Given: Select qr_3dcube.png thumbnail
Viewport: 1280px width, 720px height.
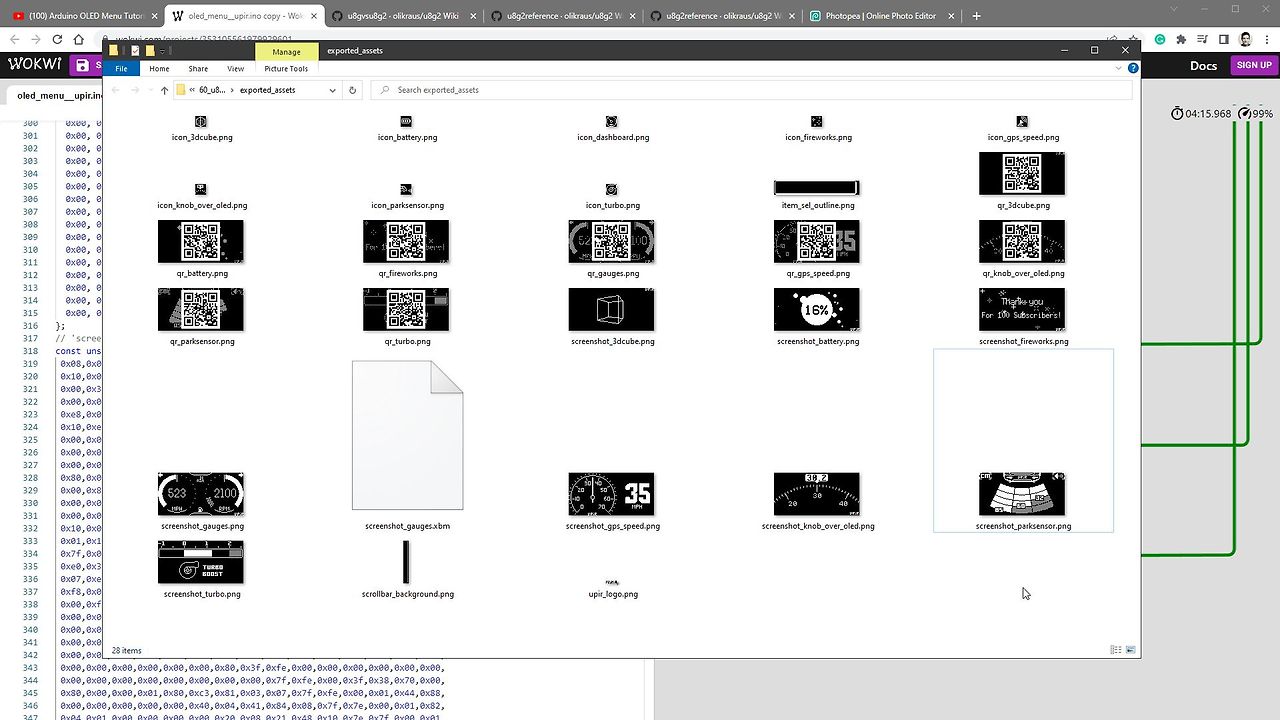Looking at the screenshot, I should click(1022, 174).
